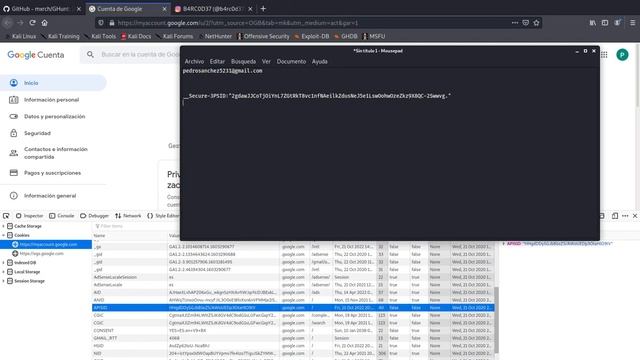The image size is (640, 360).
Task: Open Inicio in Google account sidebar
Action: 53,83
